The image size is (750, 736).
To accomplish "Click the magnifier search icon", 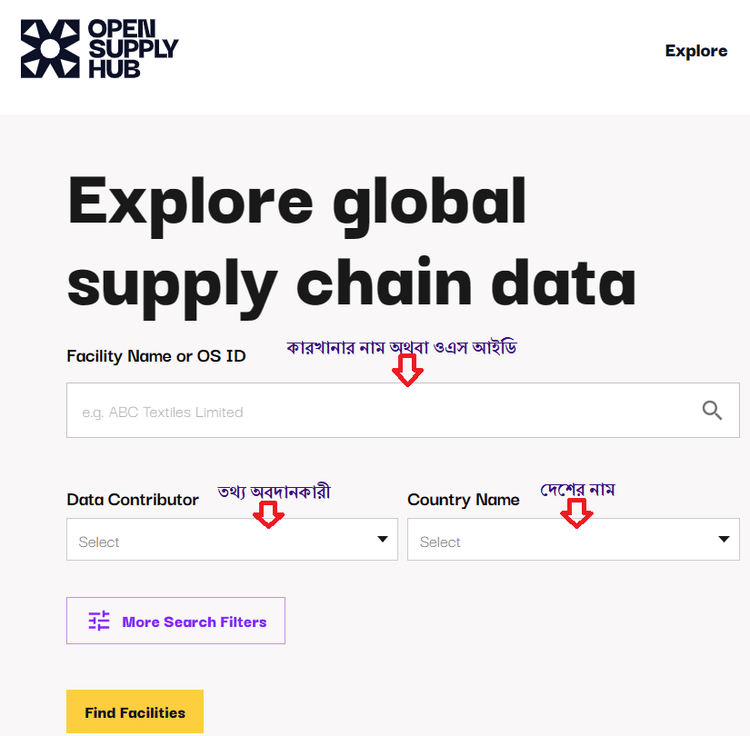I will tap(712, 410).
